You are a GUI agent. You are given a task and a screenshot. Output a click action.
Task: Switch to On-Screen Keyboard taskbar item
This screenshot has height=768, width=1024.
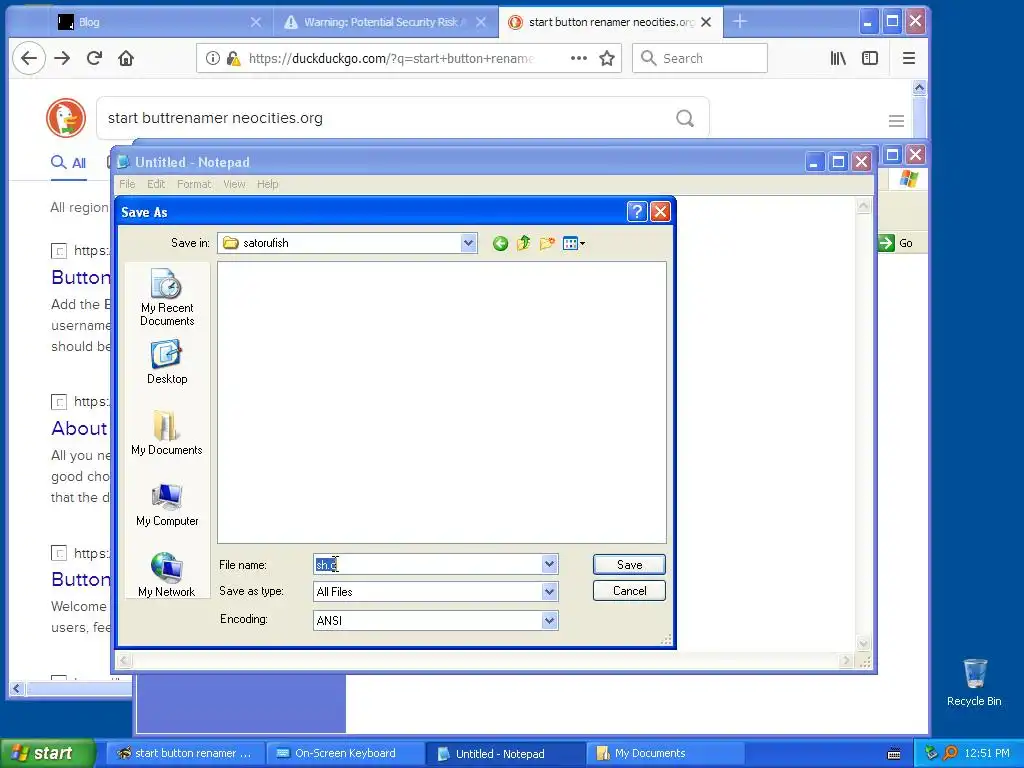pyautogui.click(x=345, y=753)
